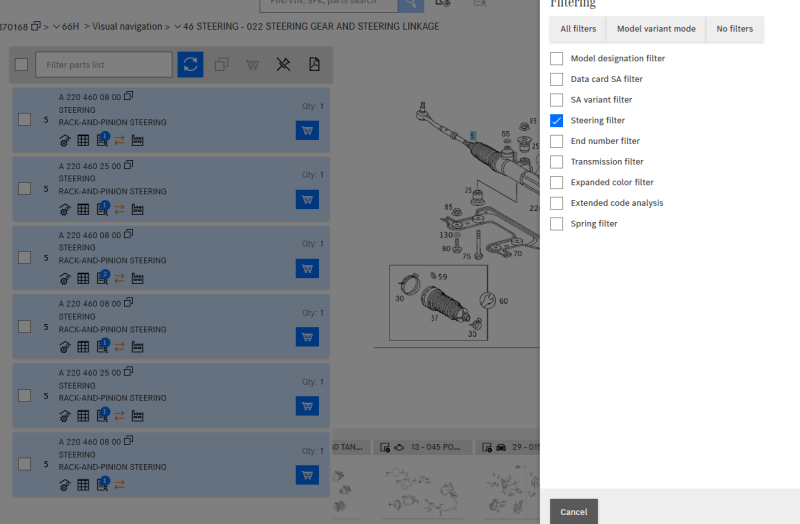Screen dimensions: 800x524
Task: Click orange replacement arrows in third row
Action: 119,278
